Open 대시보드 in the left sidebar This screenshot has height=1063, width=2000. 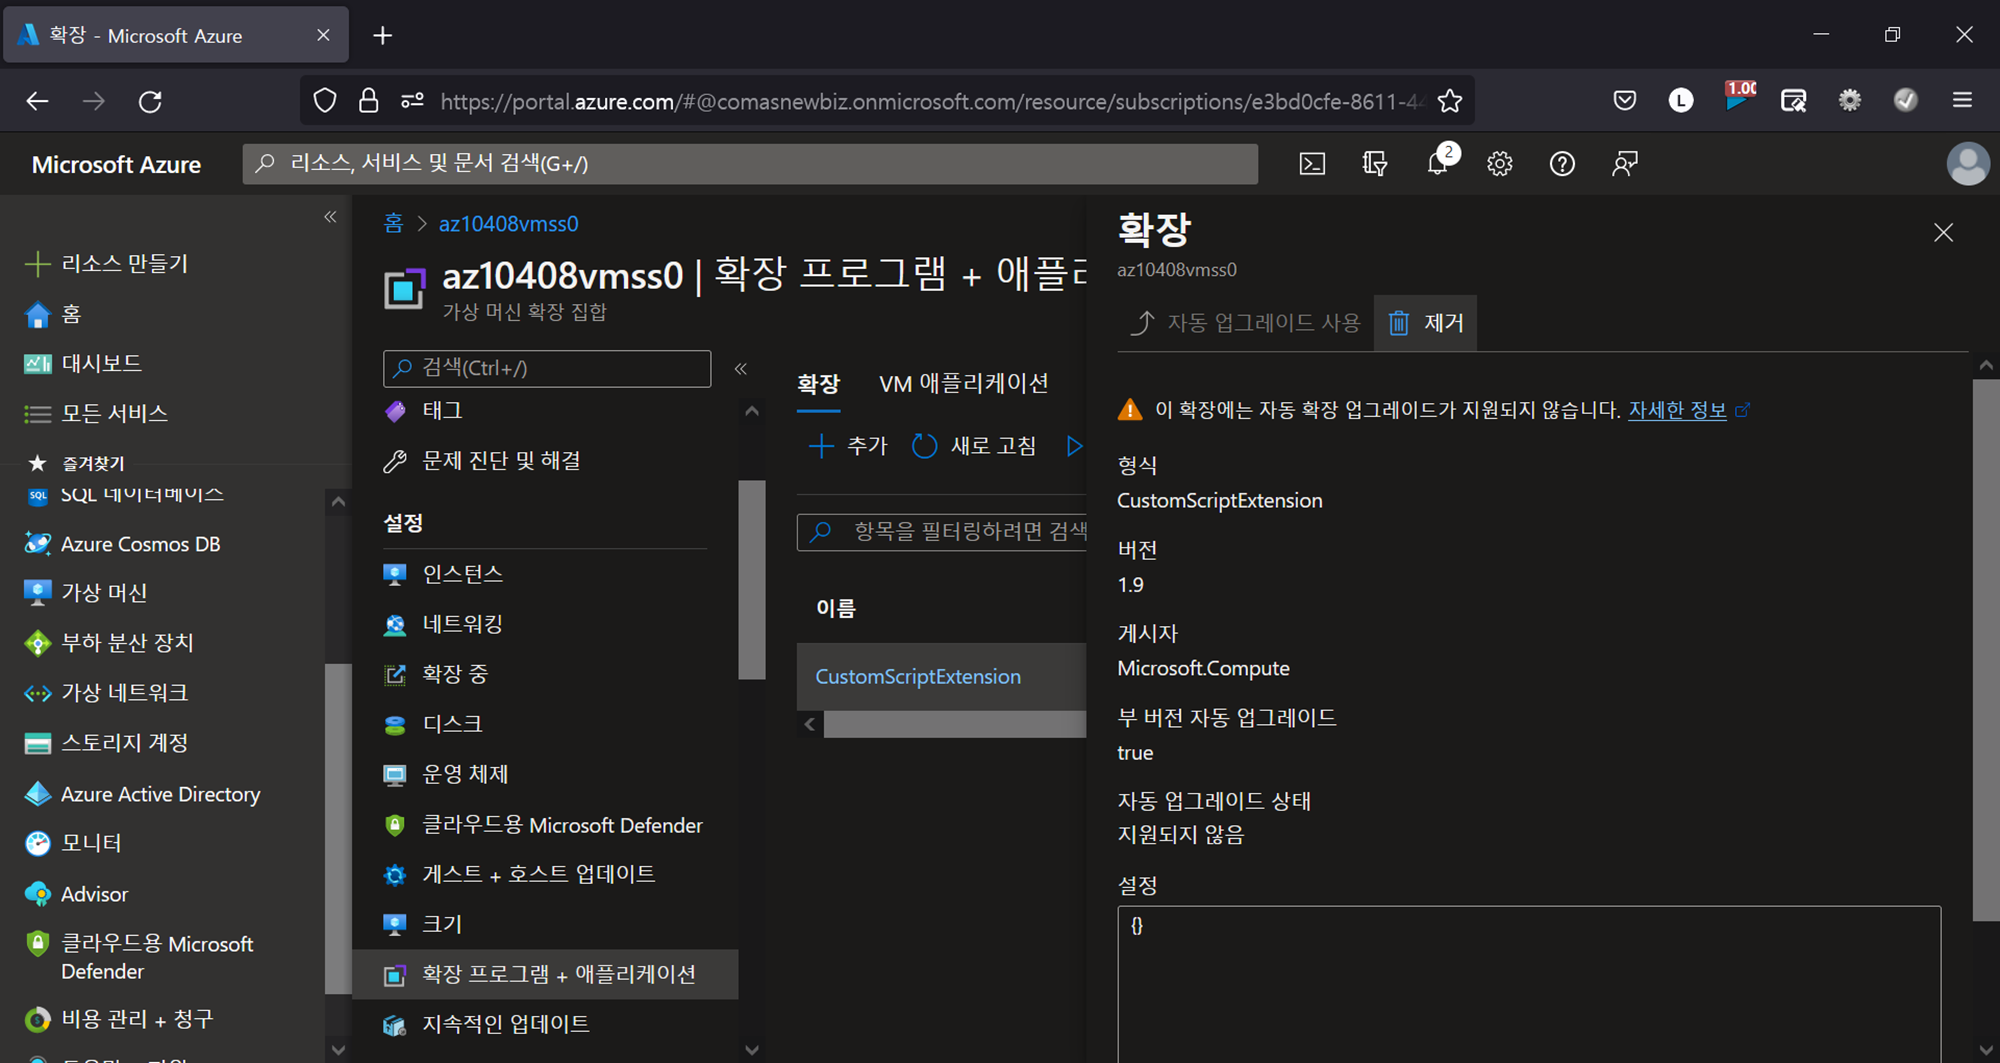tap(83, 363)
